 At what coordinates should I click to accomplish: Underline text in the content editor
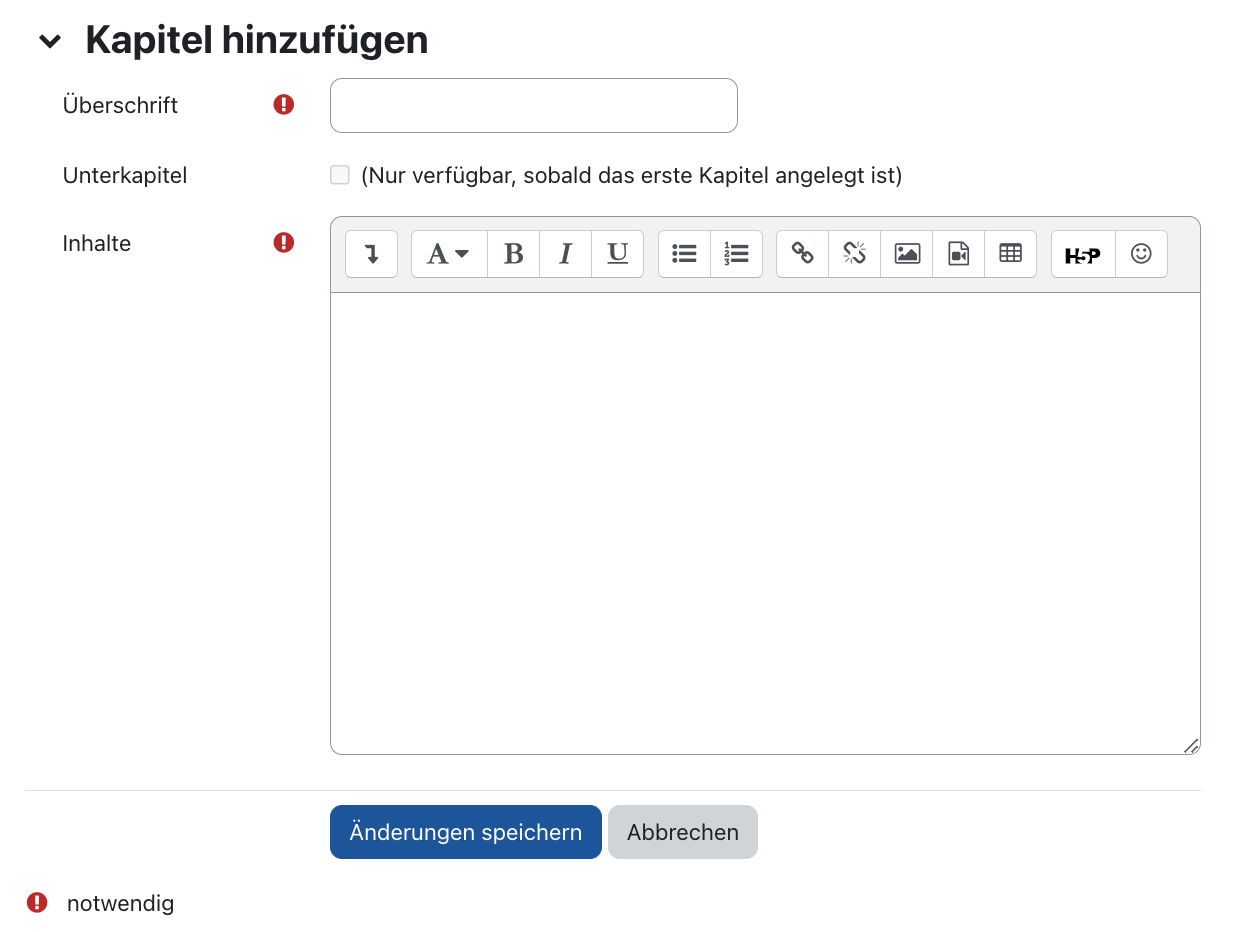click(x=617, y=254)
